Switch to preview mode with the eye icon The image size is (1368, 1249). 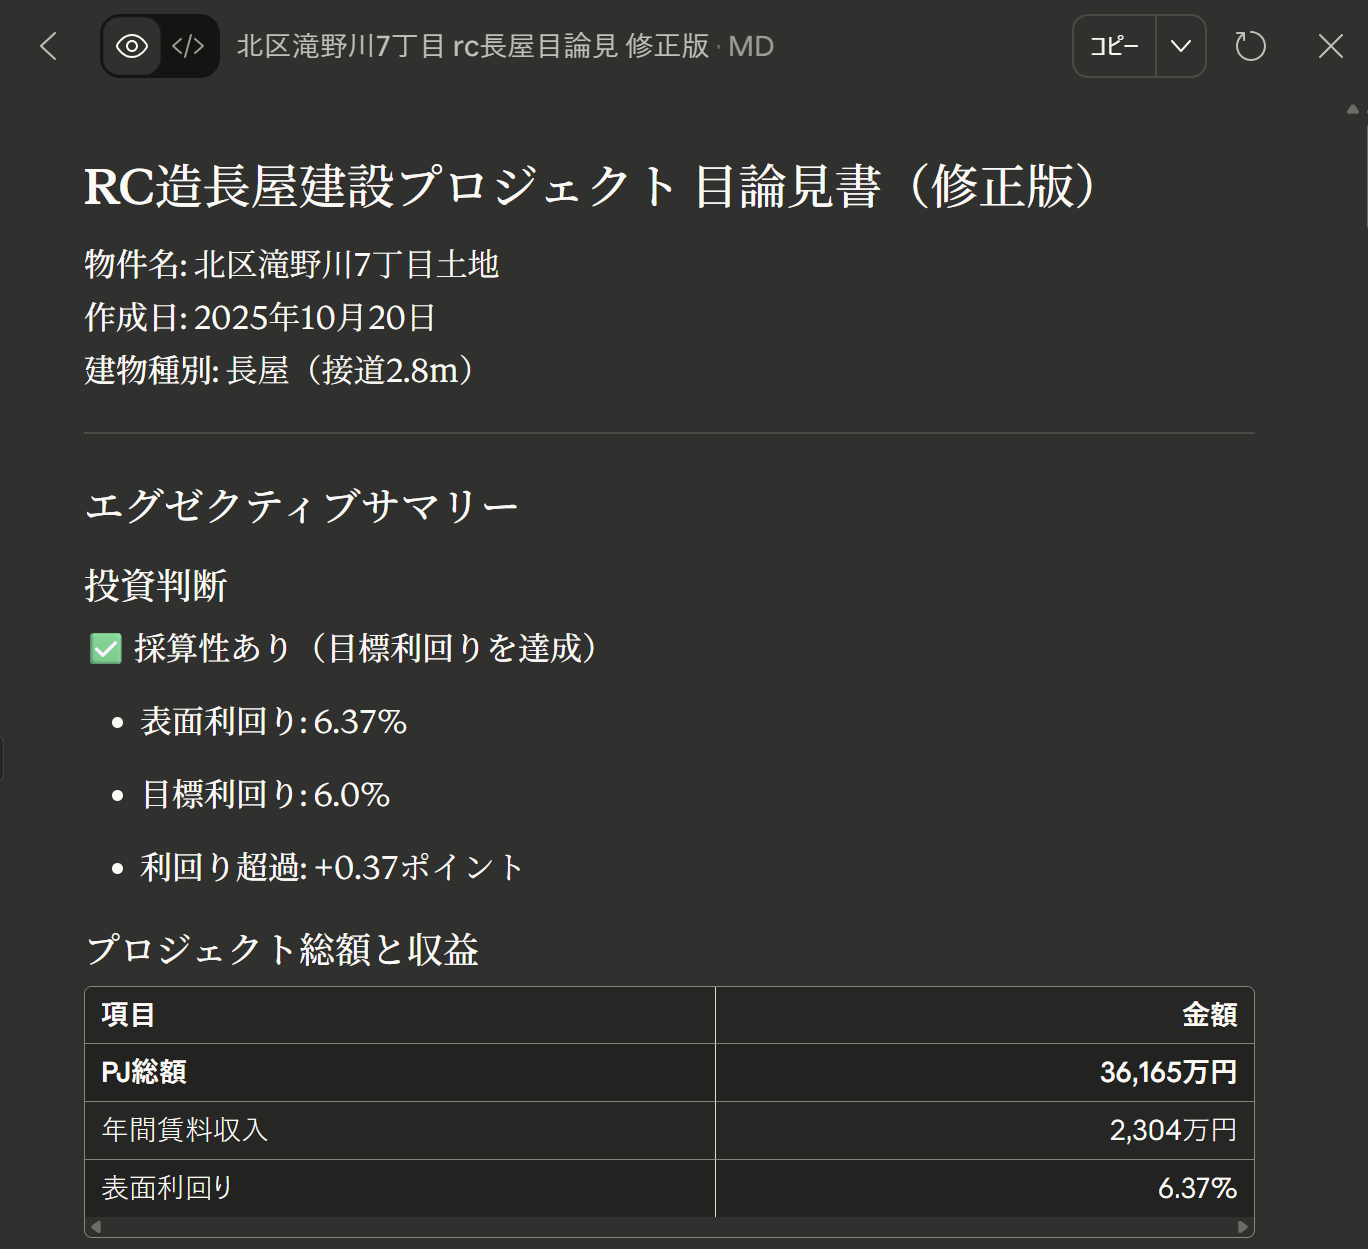pos(132,46)
